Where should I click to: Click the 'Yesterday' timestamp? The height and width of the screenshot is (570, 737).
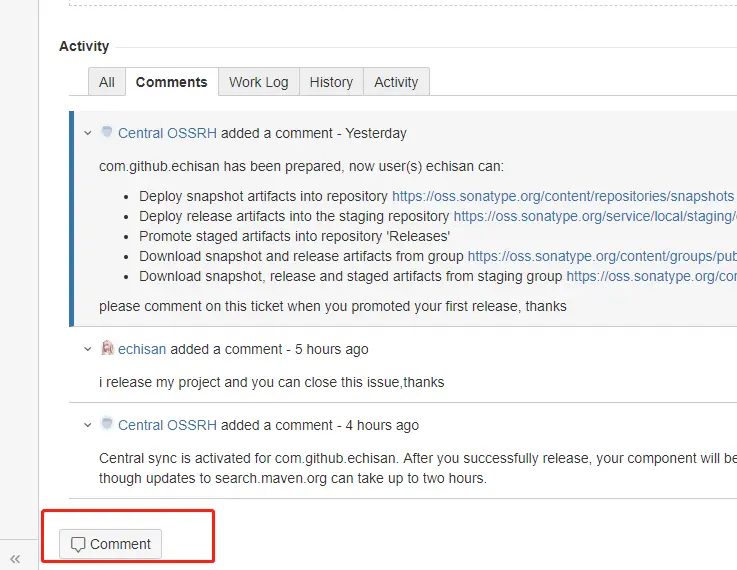pyautogui.click(x=376, y=133)
